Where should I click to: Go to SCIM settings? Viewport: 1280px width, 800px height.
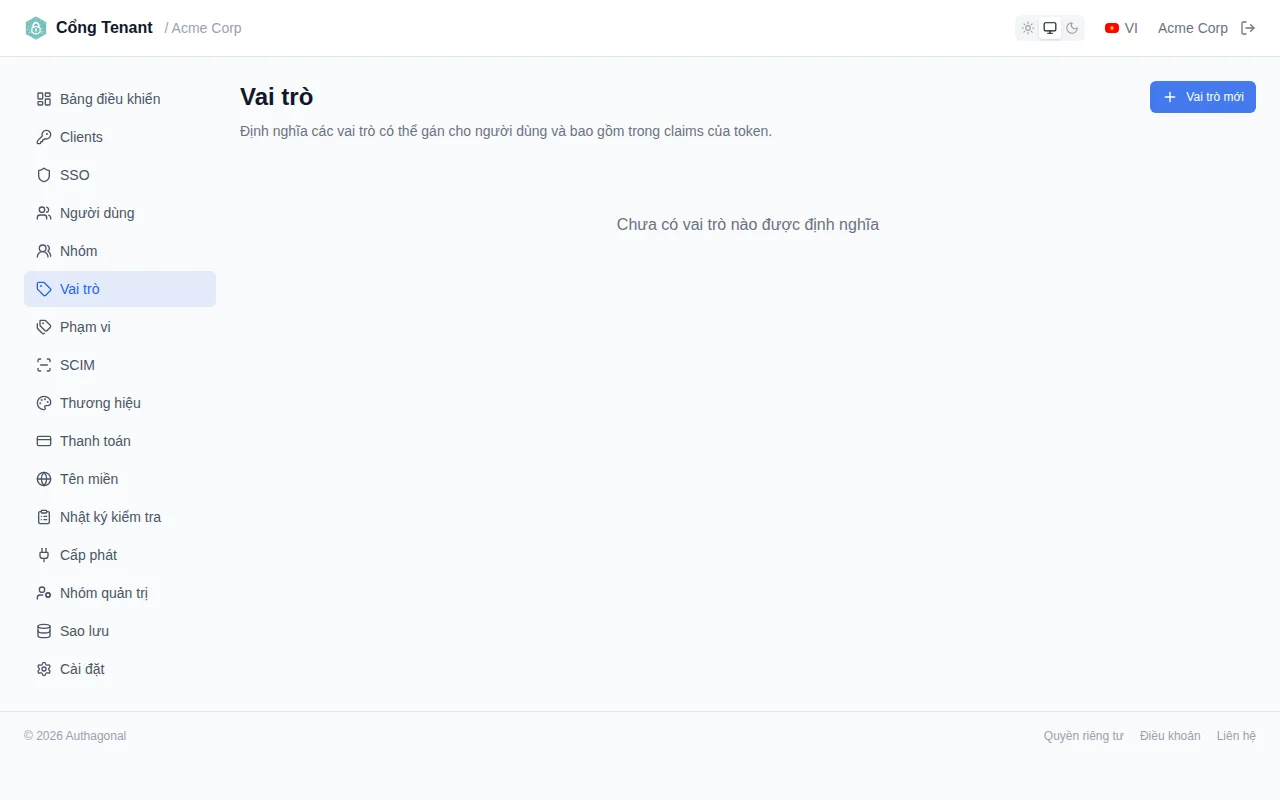coord(120,365)
